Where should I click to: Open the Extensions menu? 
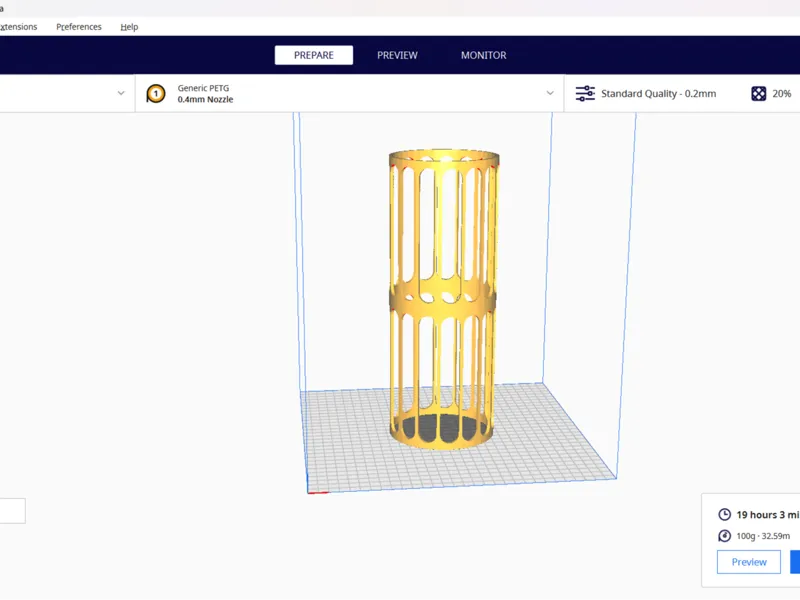(x=18, y=27)
